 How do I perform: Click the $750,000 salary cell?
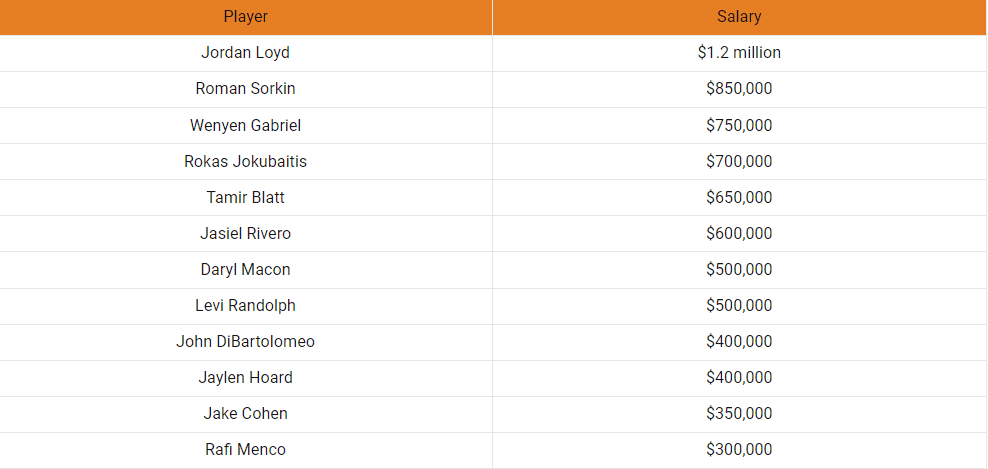pos(739,126)
